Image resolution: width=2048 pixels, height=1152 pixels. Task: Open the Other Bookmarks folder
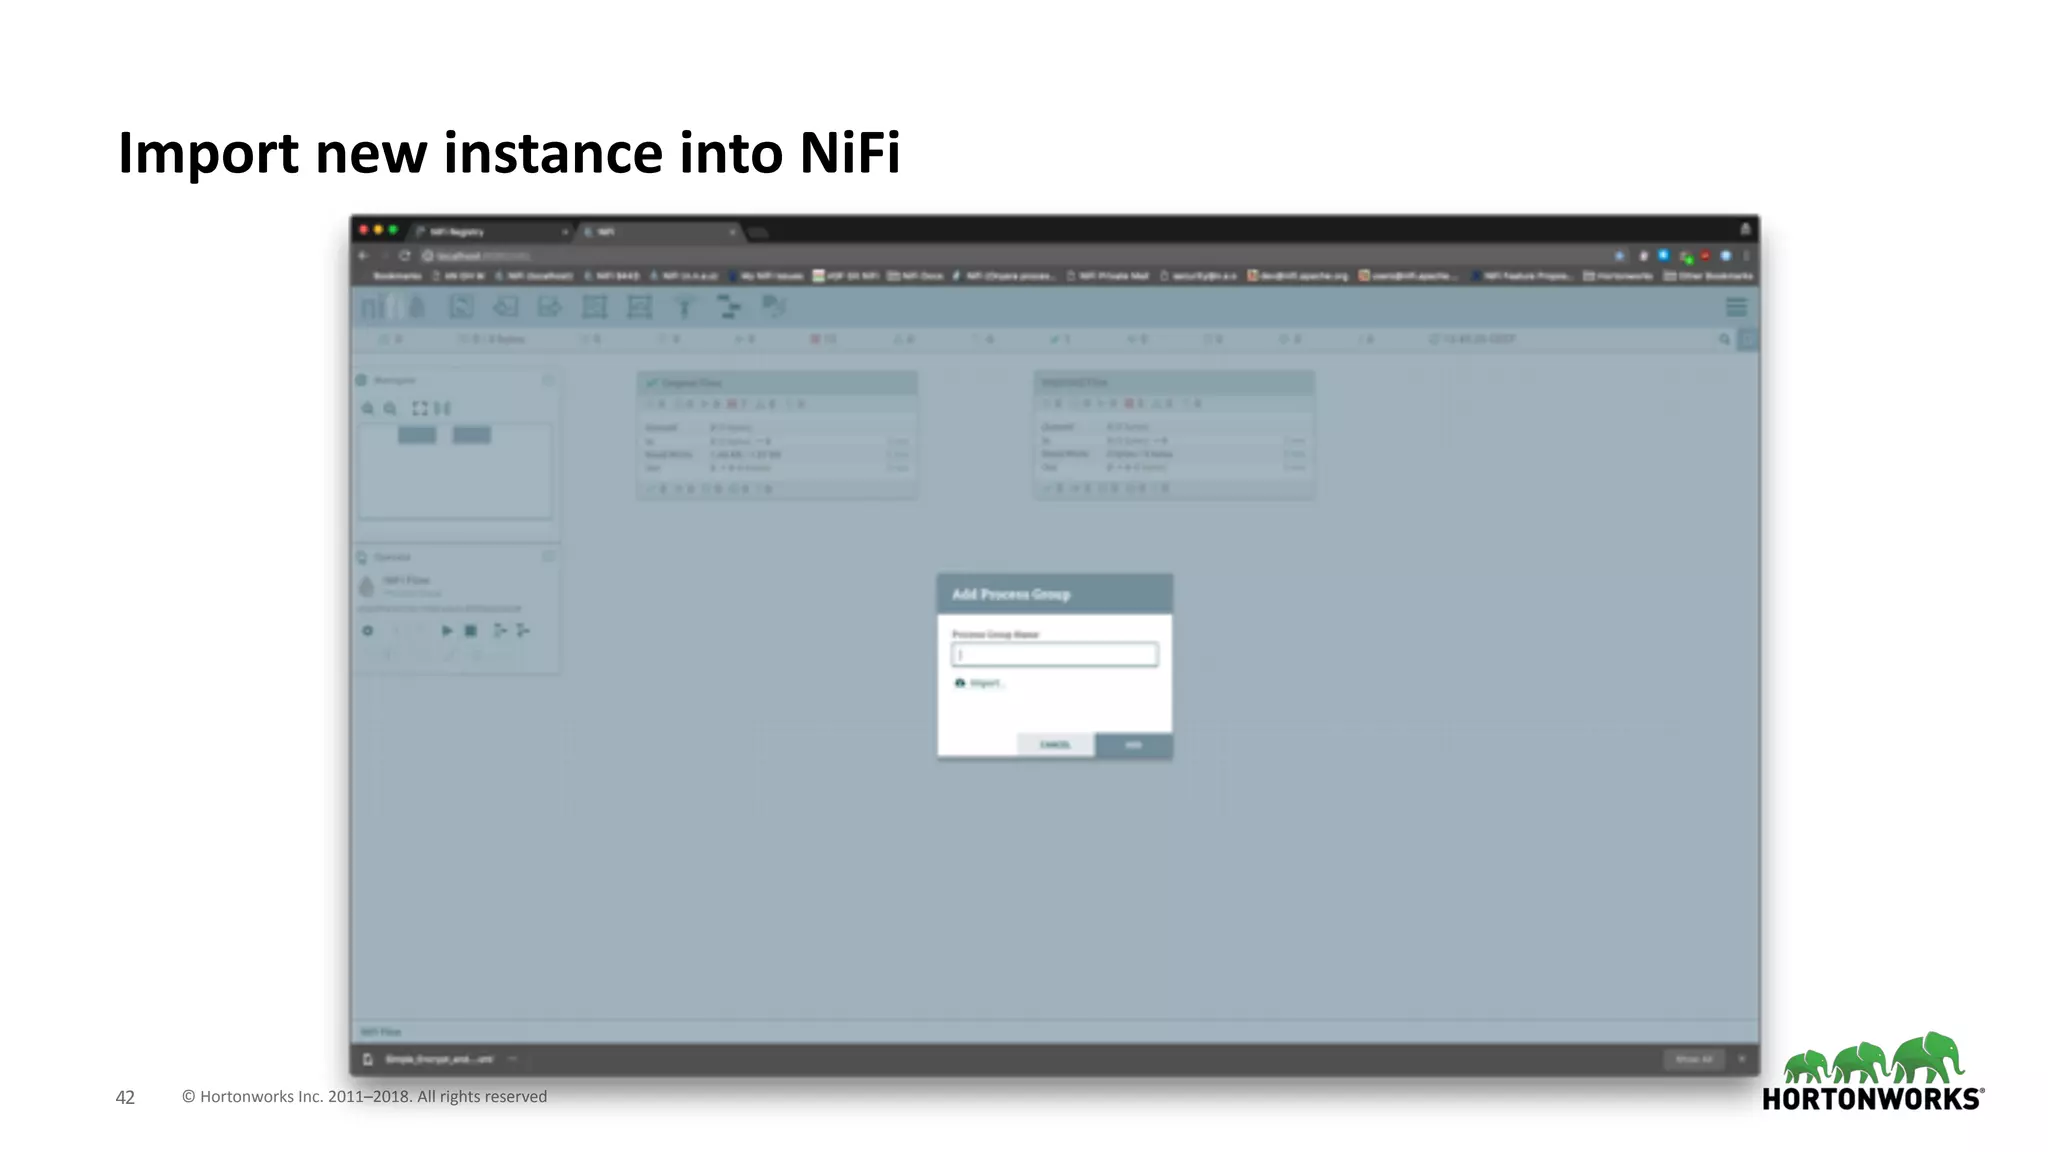pos(1709,276)
